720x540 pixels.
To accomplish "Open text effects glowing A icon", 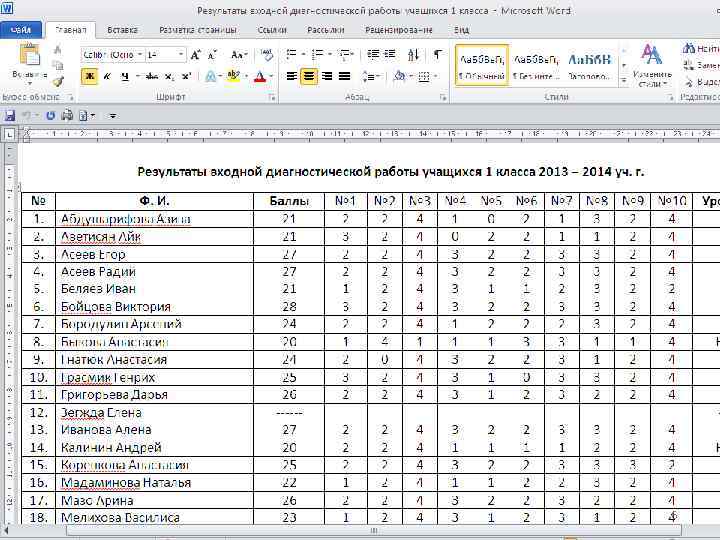I will click(210, 76).
